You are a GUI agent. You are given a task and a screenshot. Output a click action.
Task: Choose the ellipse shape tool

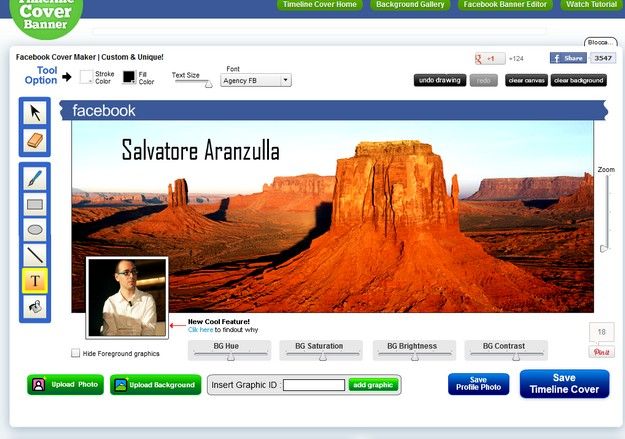pos(35,230)
